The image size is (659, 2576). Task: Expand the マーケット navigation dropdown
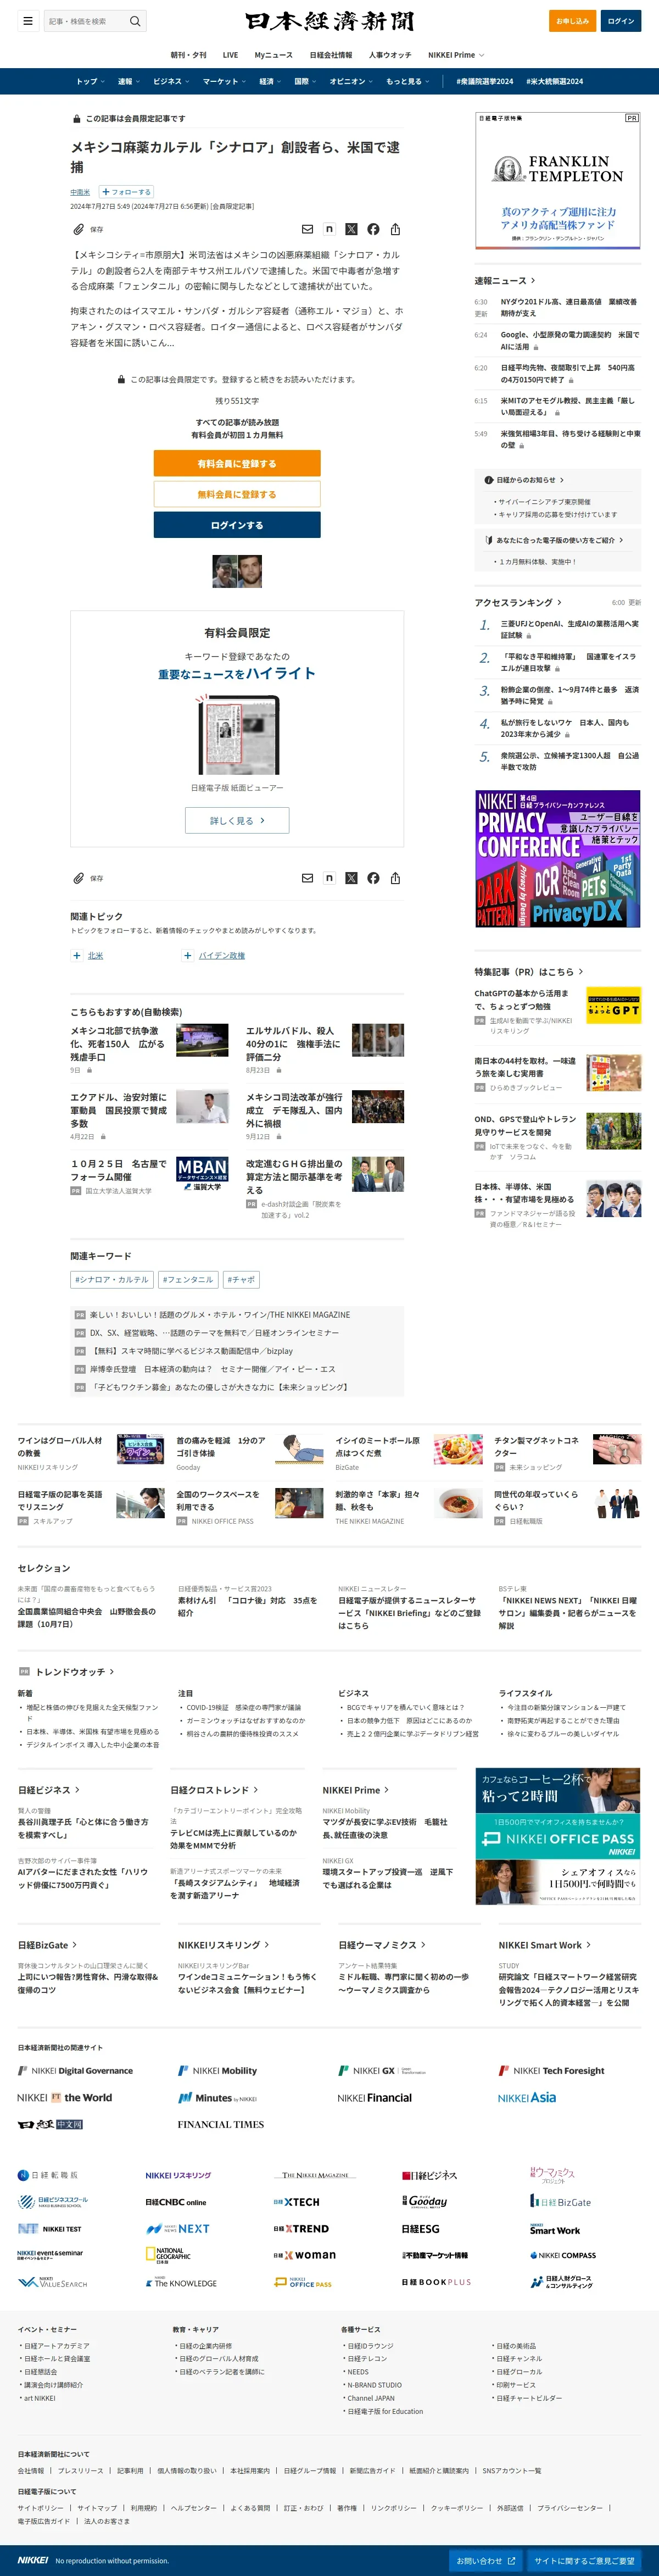pos(224,81)
